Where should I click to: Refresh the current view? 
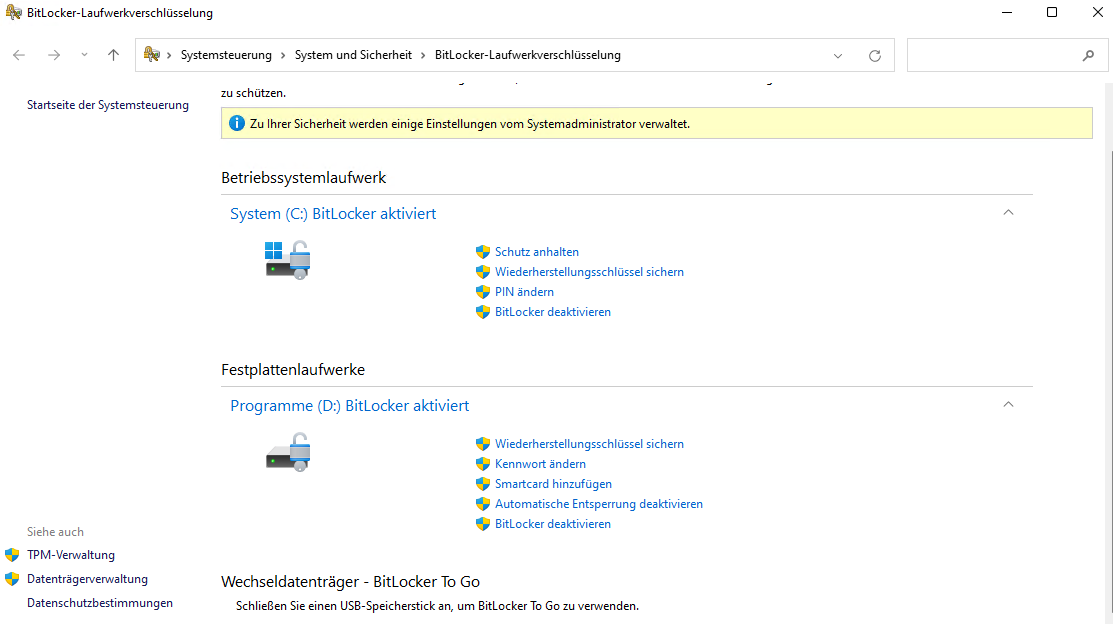point(874,55)
